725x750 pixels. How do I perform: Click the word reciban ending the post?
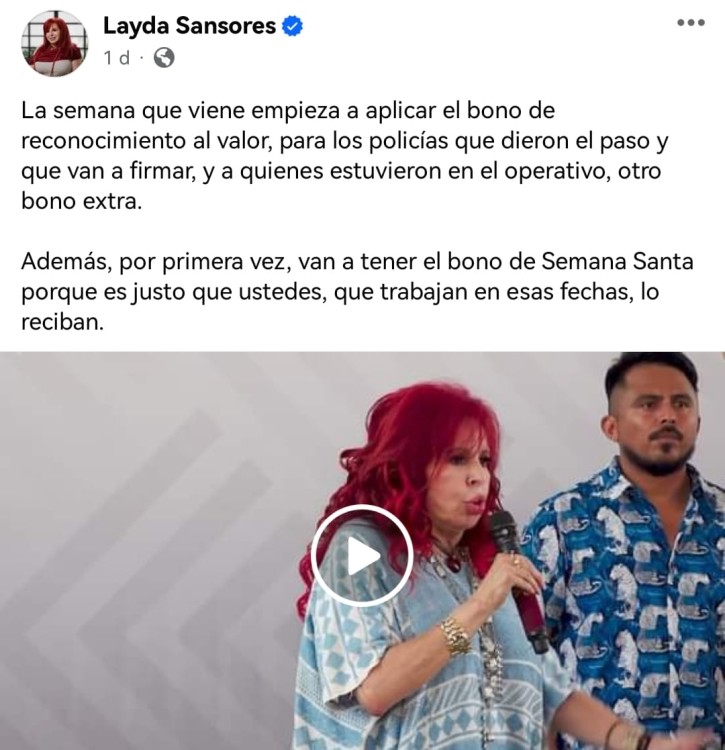tap(62, 322)
